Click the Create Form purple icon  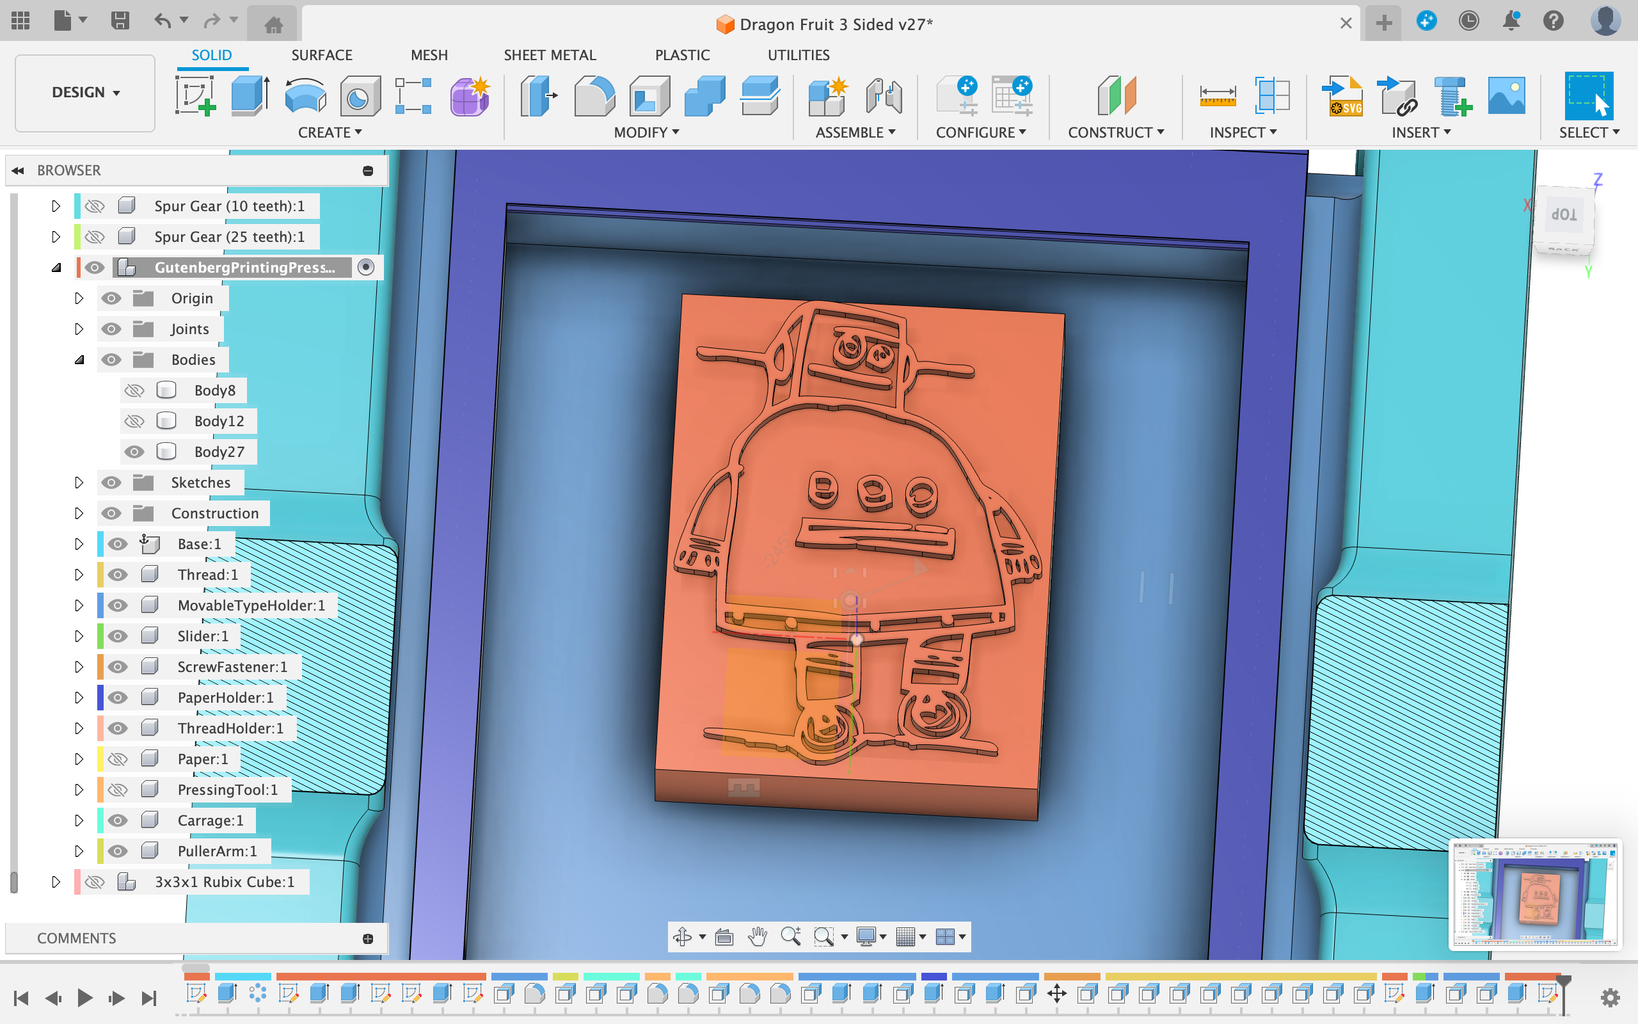(469, 96)
